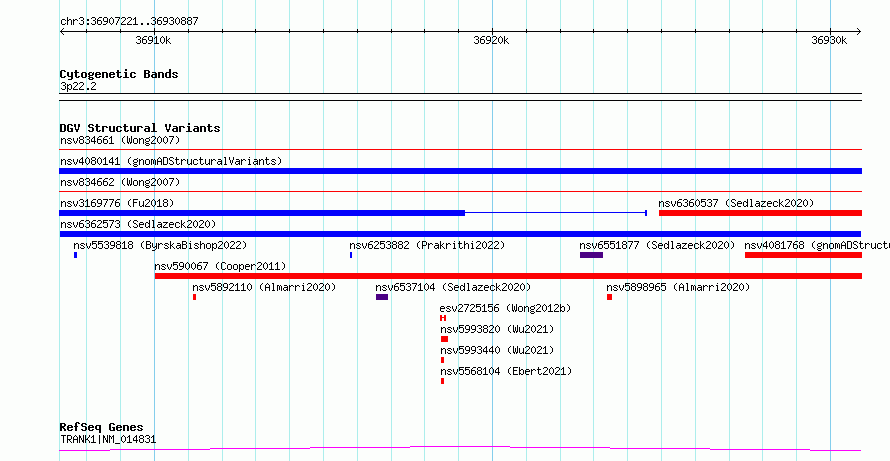Viewport: 890px width, 461px height.
Task: Click the nsv5993440 (Wu2021) red marker
Action: pos(443,360)
